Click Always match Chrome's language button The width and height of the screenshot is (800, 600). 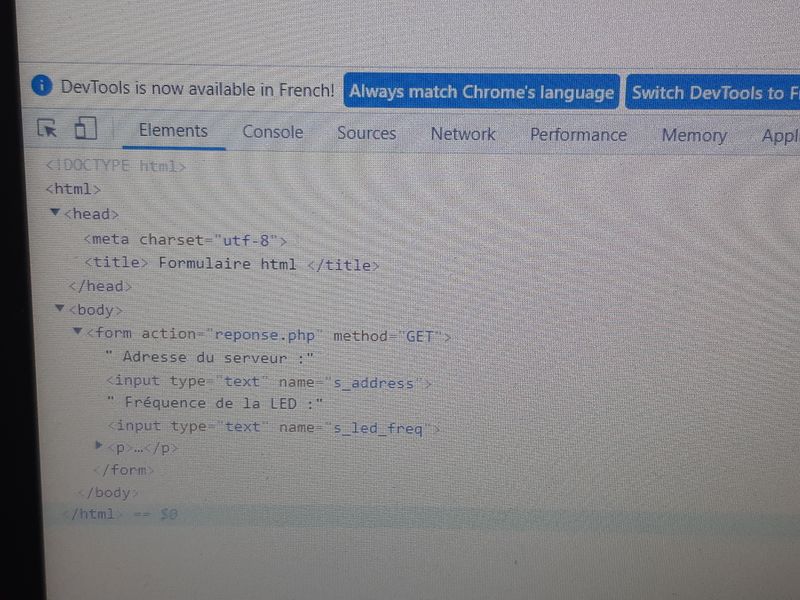[481, 92]
